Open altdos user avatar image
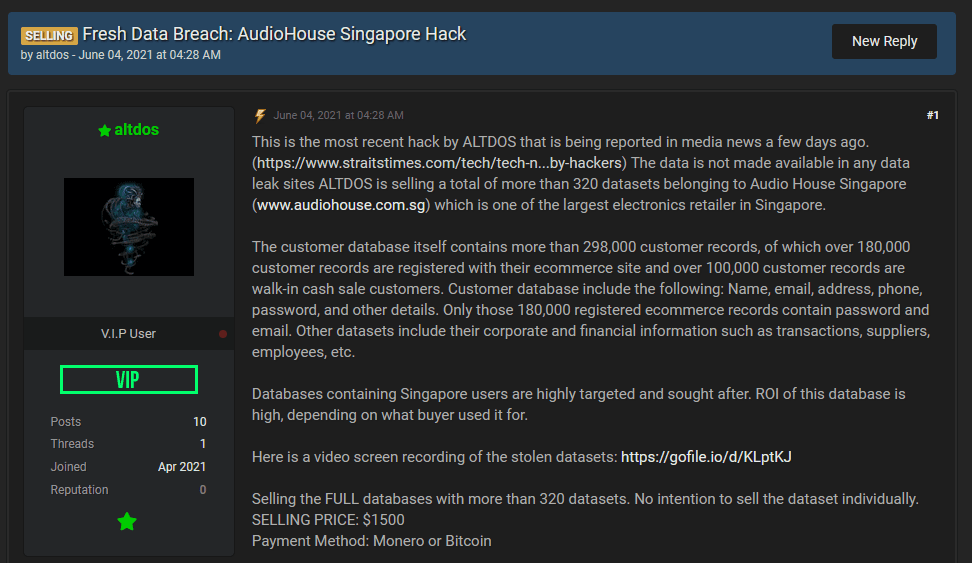 129,227
